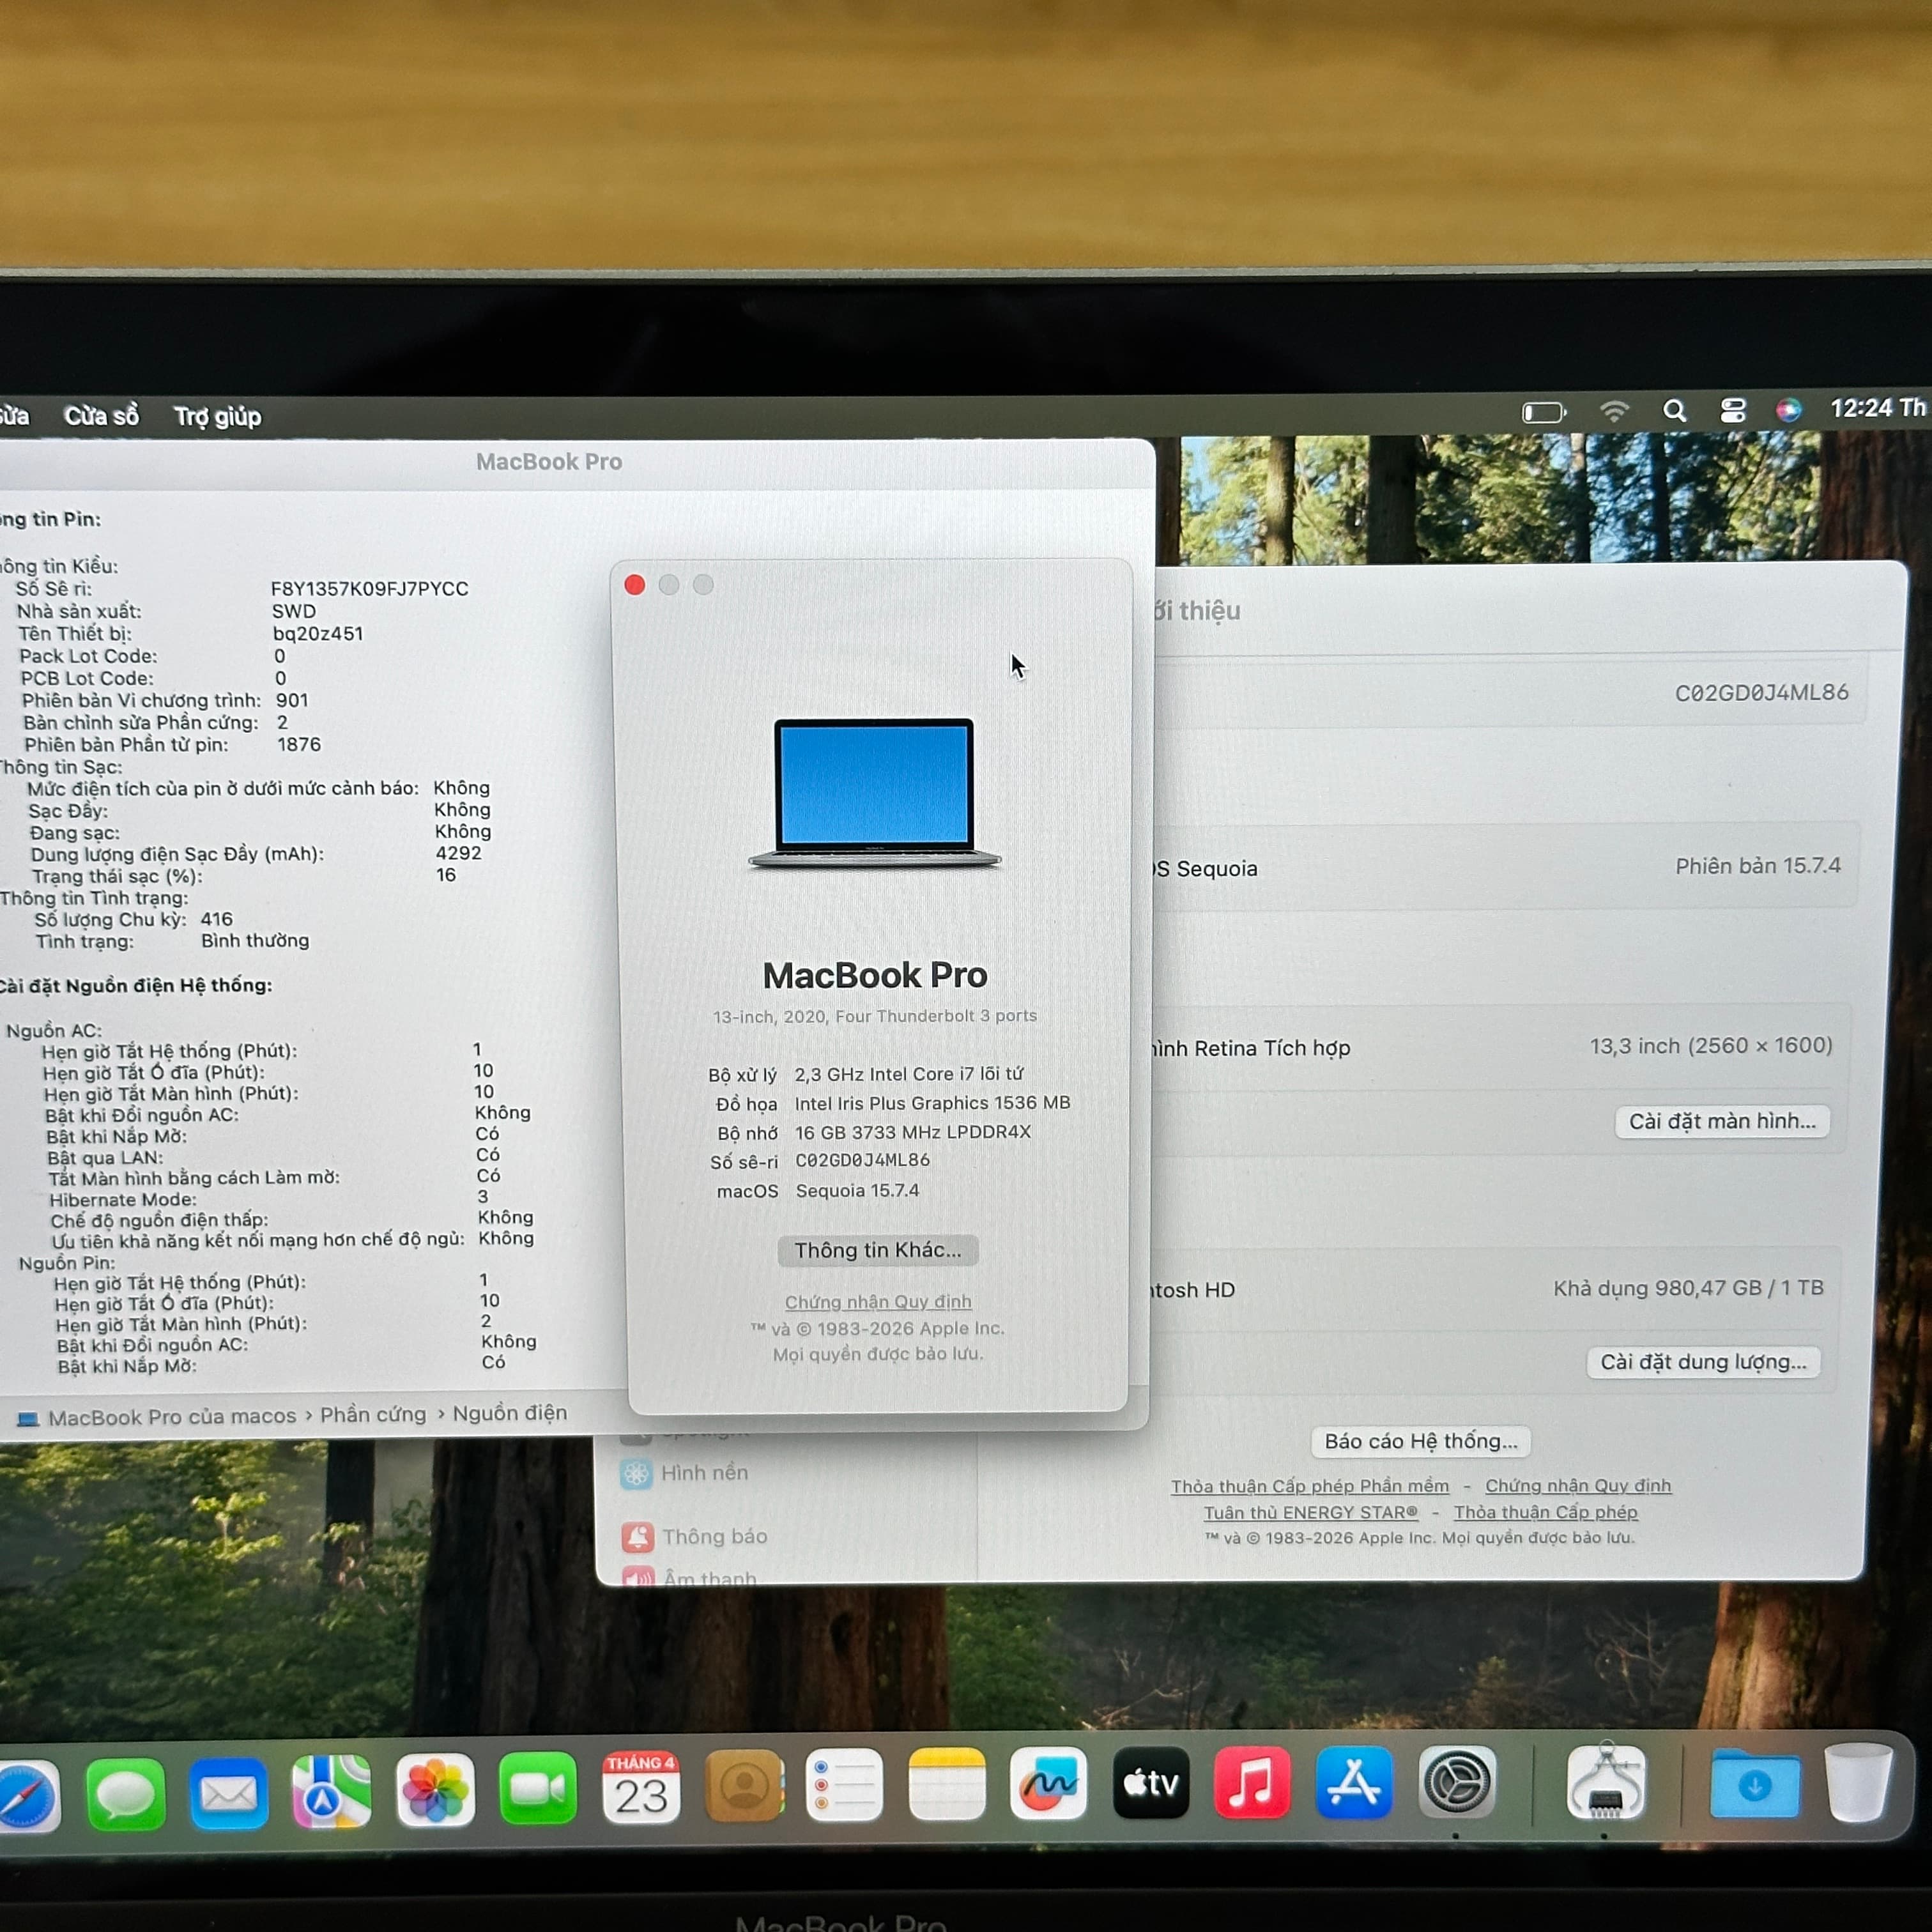Viewport: 1932px width, 1932px height.
Task: Open Photos app in the Dock
Action: [435, 1790]
